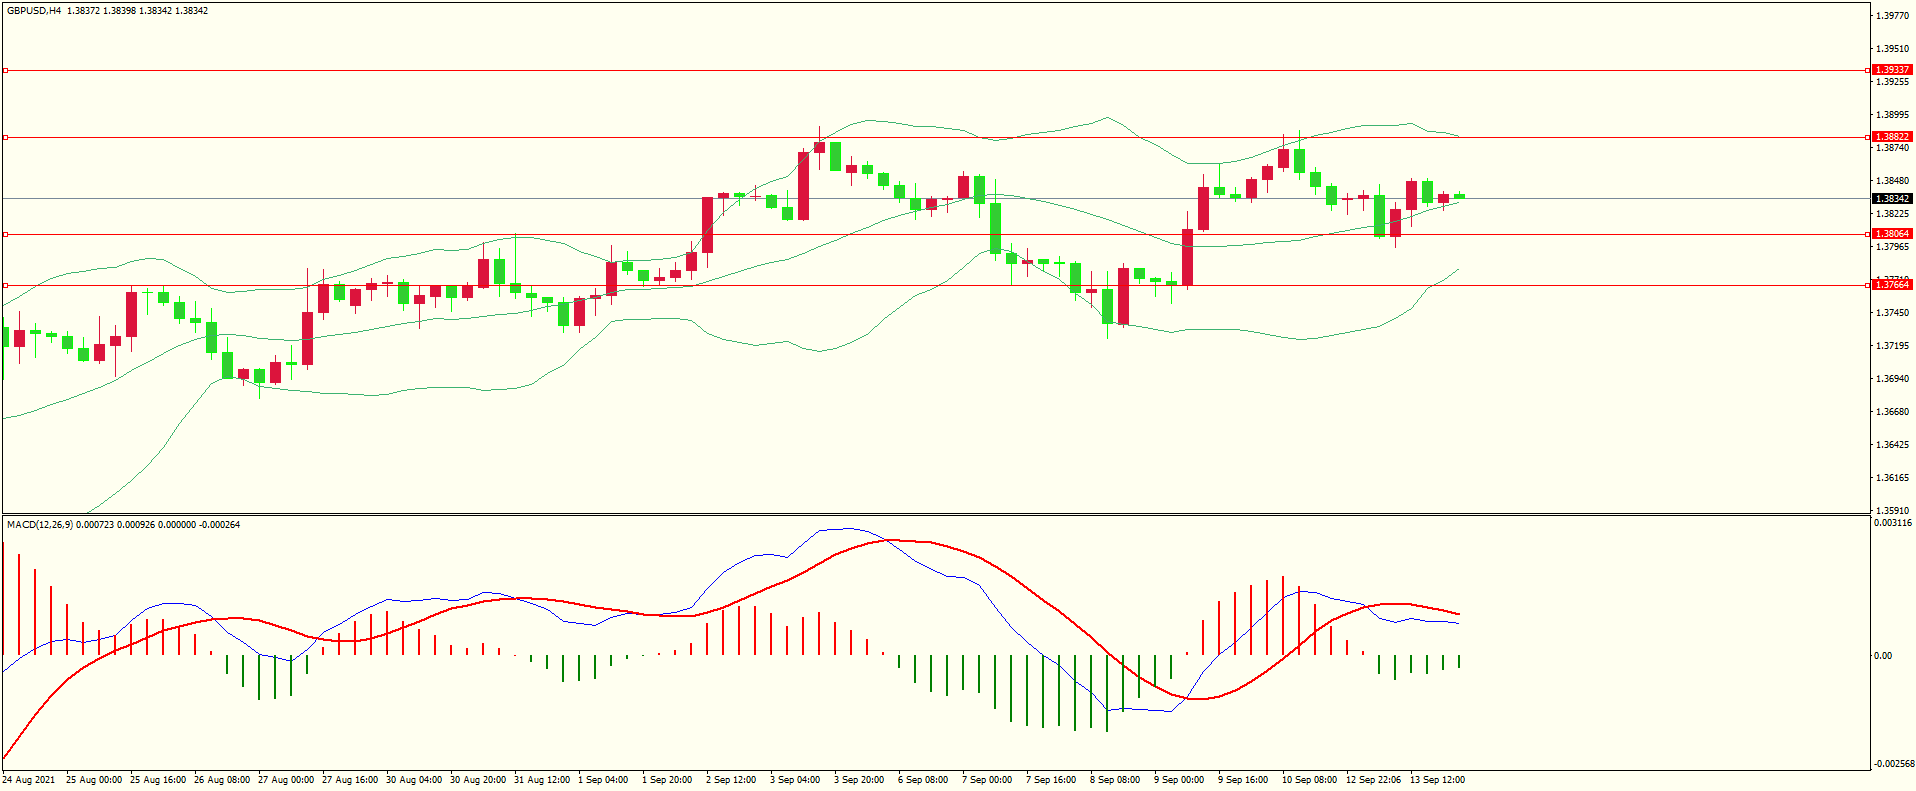The image size is (1916, 791).
Task: Click the left anchor handle of the 1.37664 line
Action: (5, 285)
